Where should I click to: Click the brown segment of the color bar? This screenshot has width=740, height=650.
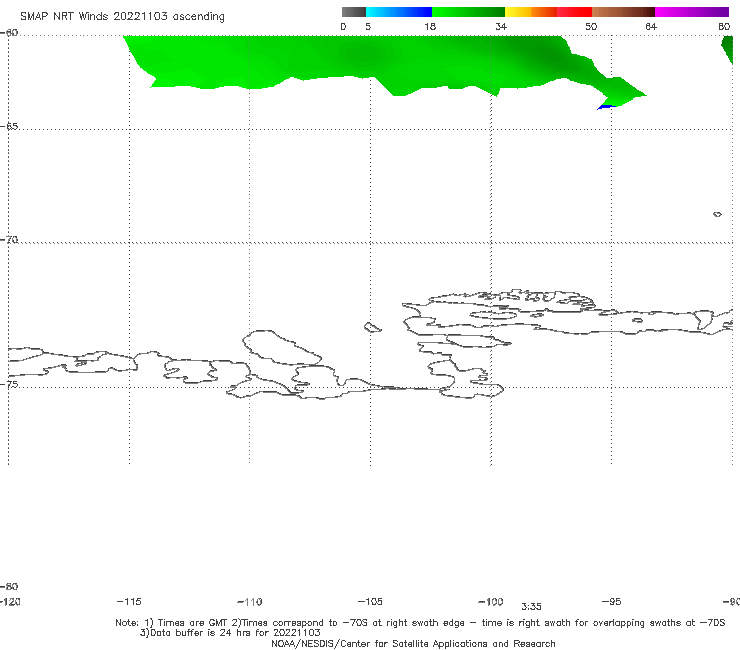point(623,12)
